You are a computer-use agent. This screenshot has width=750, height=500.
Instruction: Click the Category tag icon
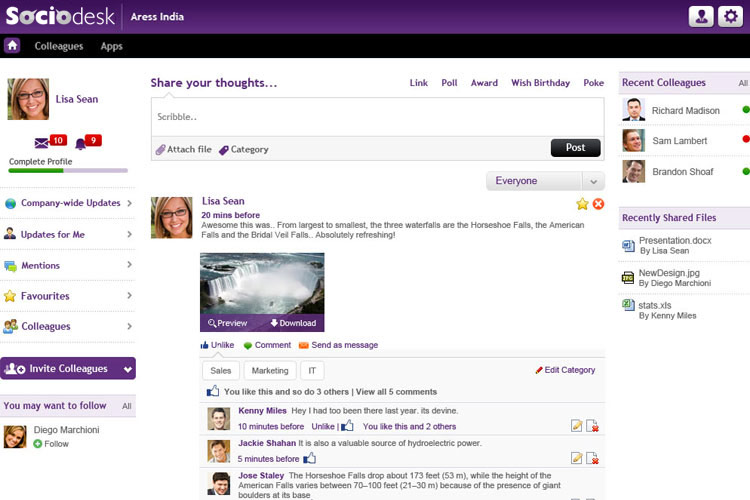(x=223, y=150)
